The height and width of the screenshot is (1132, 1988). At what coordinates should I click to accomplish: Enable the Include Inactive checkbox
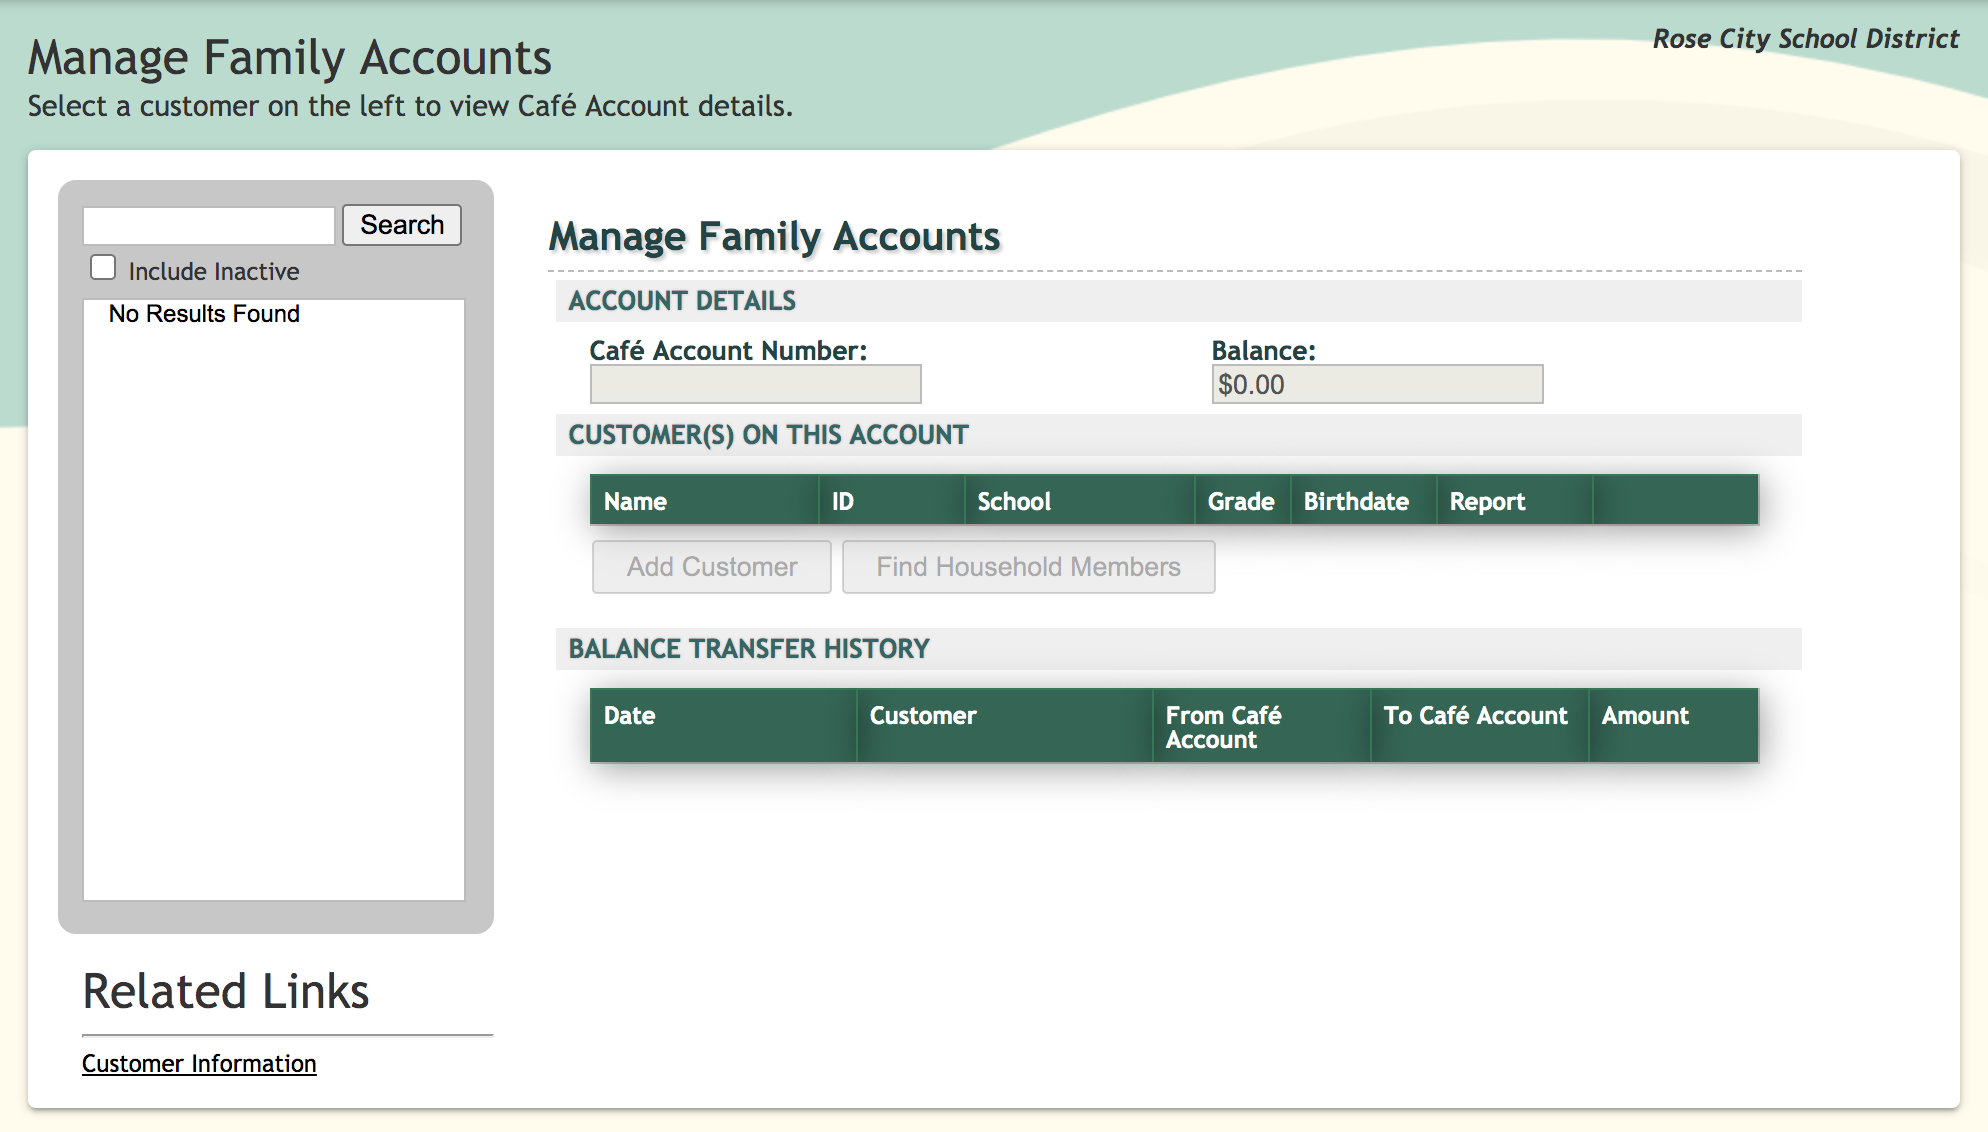coord(103,268)
